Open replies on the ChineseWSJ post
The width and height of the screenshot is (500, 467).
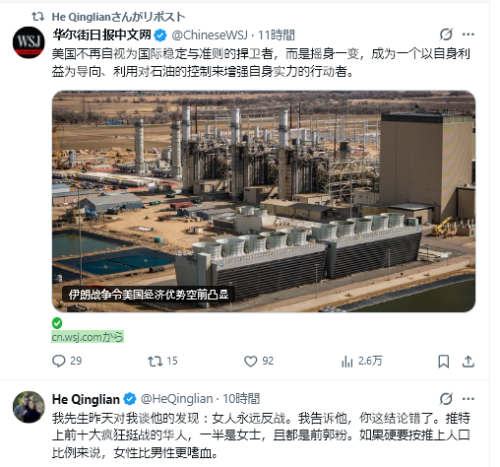(x=67, y=361)
